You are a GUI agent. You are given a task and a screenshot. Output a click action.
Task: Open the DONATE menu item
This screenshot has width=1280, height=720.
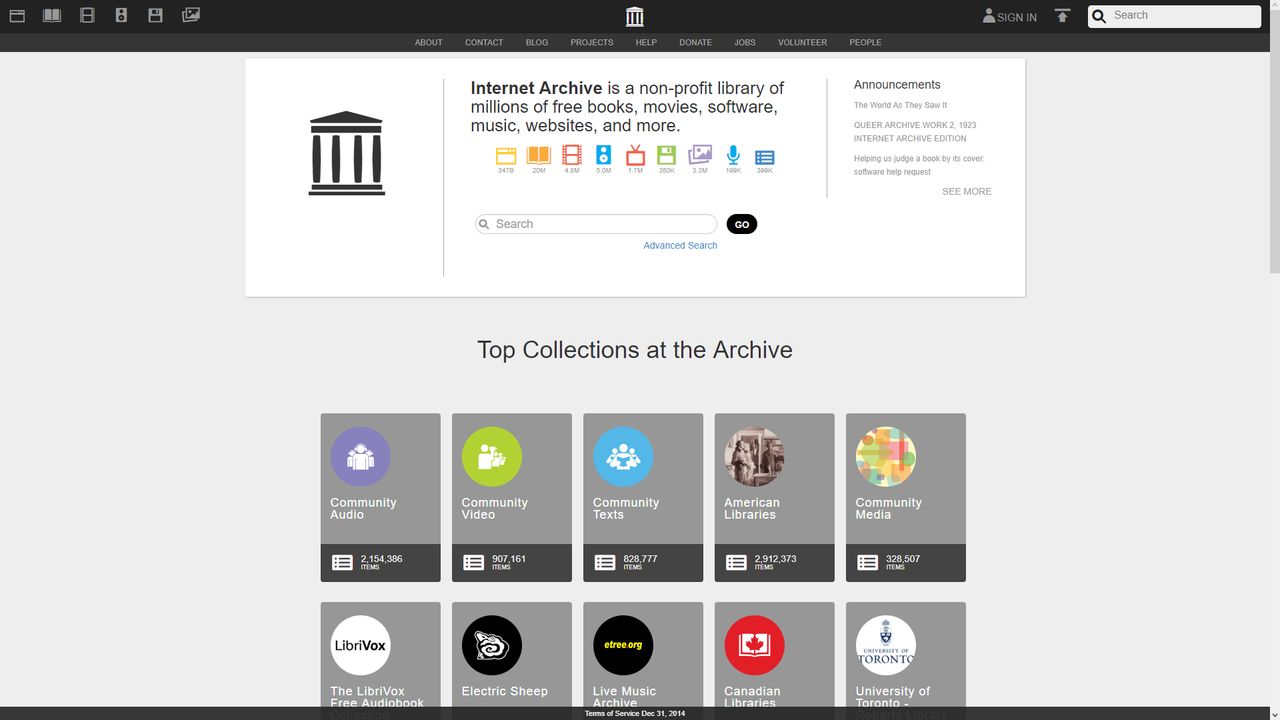(x=696, y=43)
